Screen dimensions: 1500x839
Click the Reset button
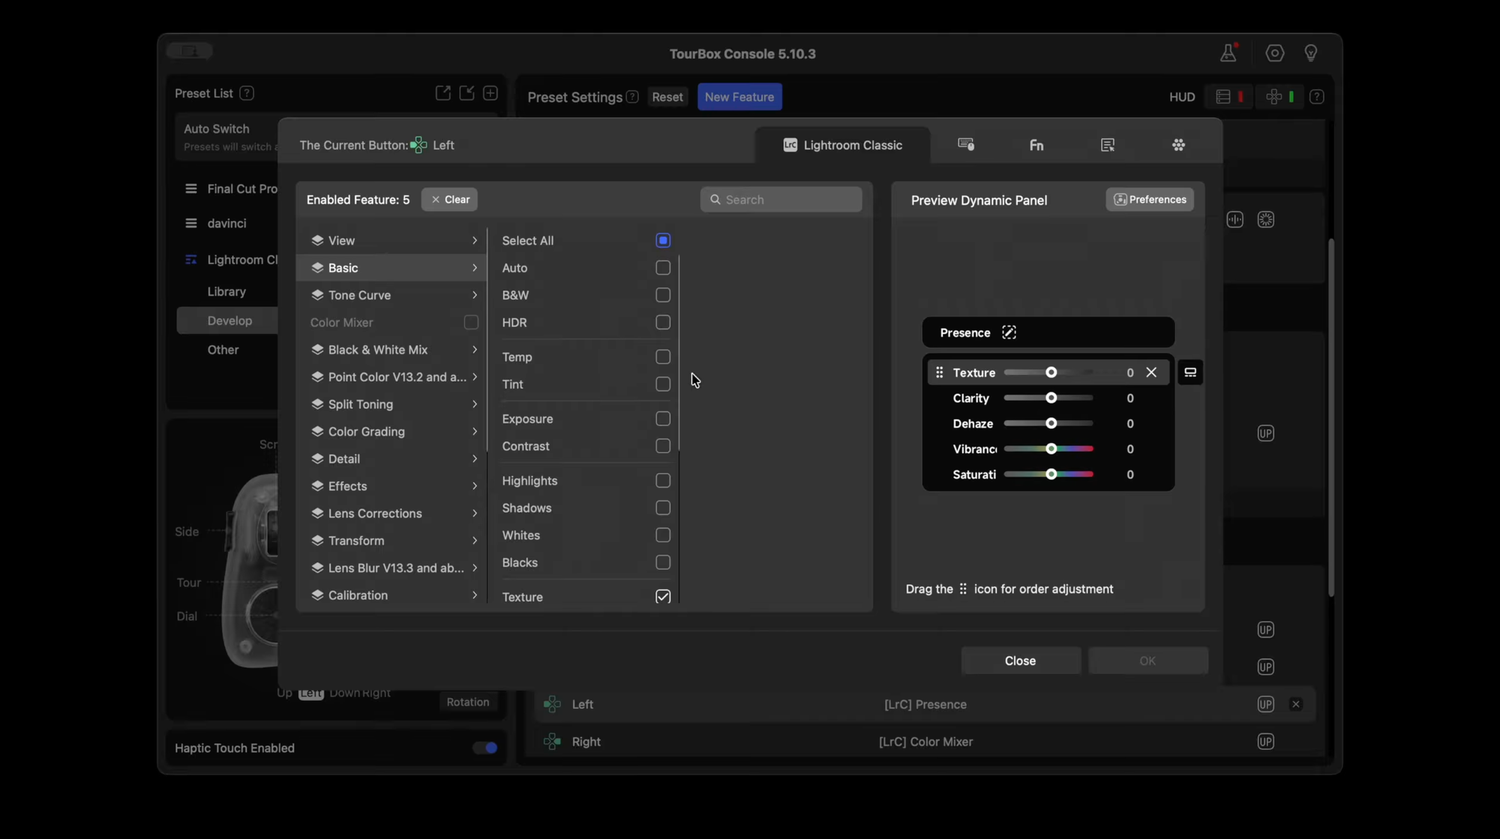[667, 97]
